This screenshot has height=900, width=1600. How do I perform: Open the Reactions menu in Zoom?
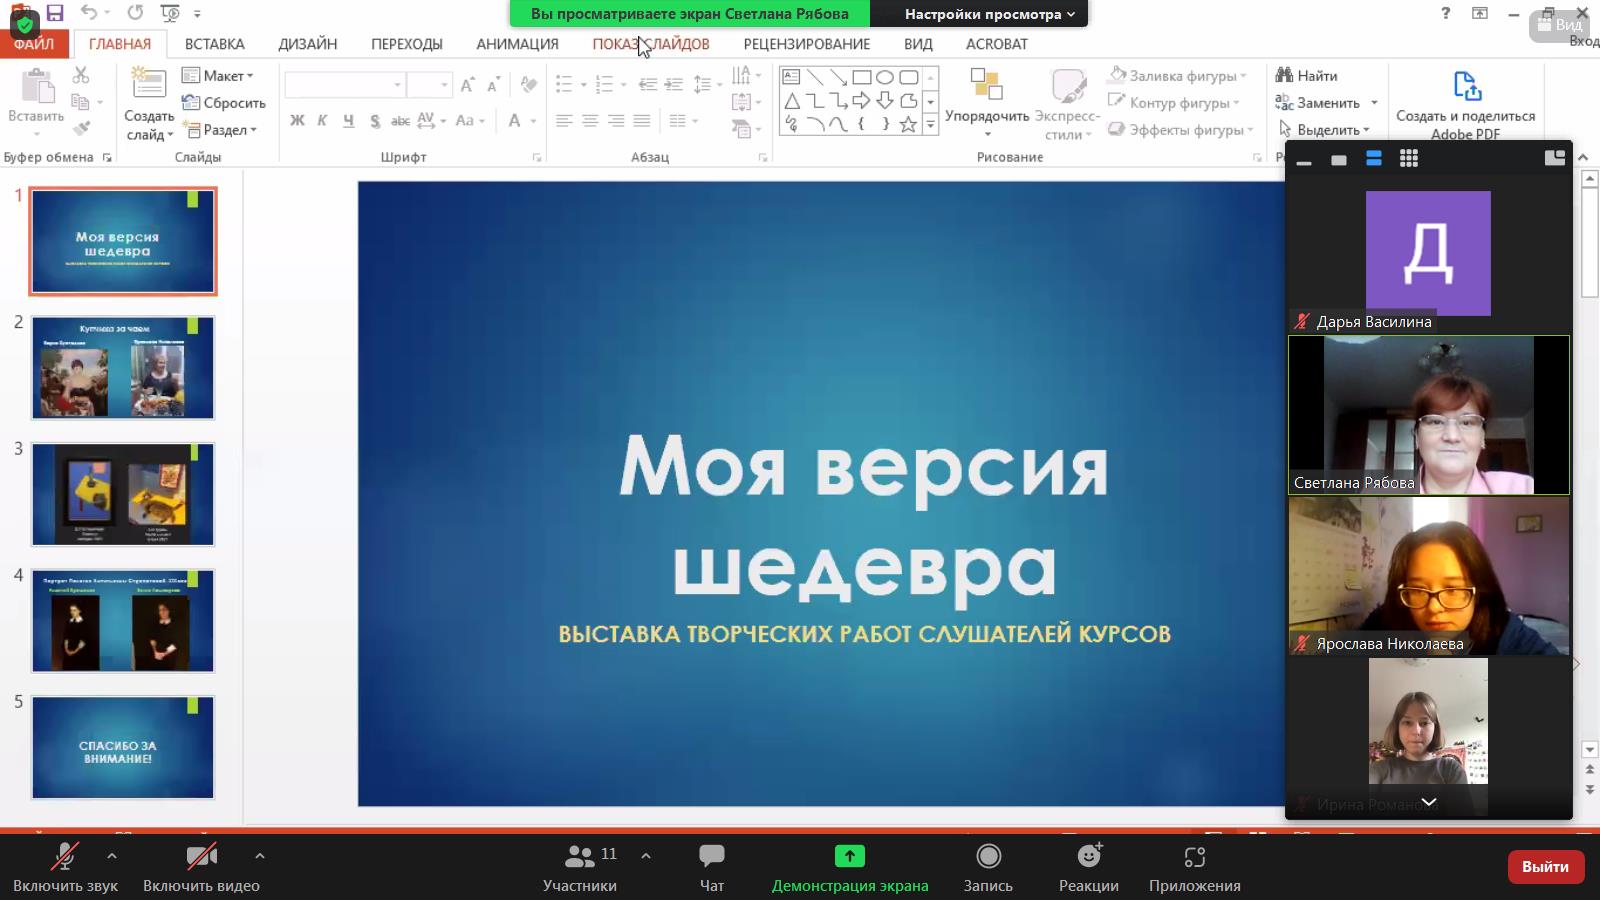[1088, 866]
